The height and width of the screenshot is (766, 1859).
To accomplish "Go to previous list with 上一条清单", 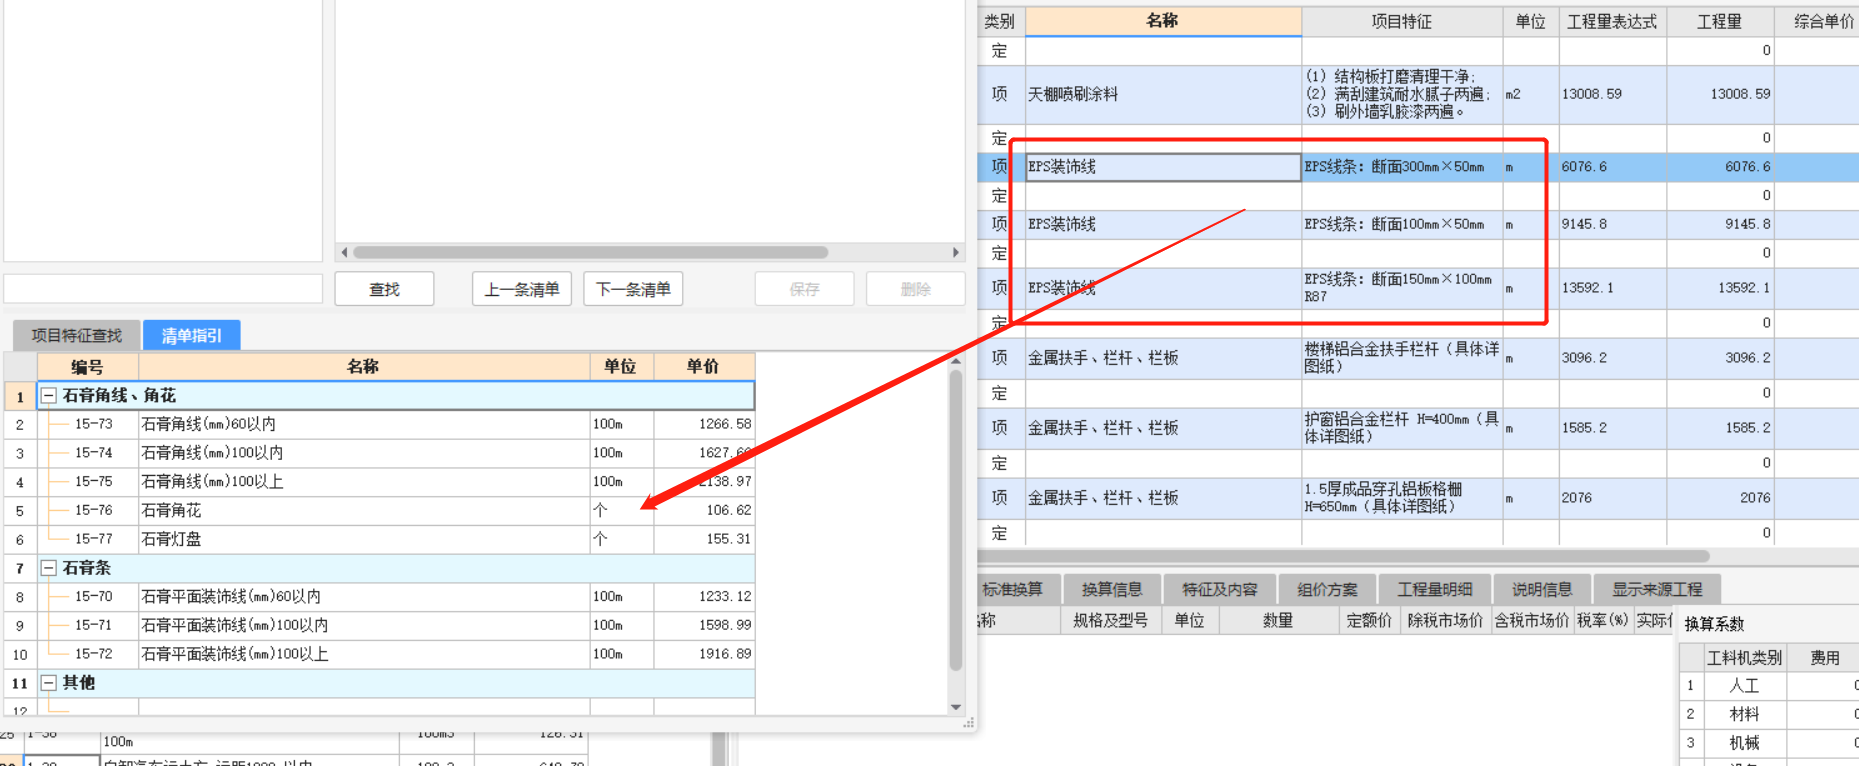I will click(522, 289).
